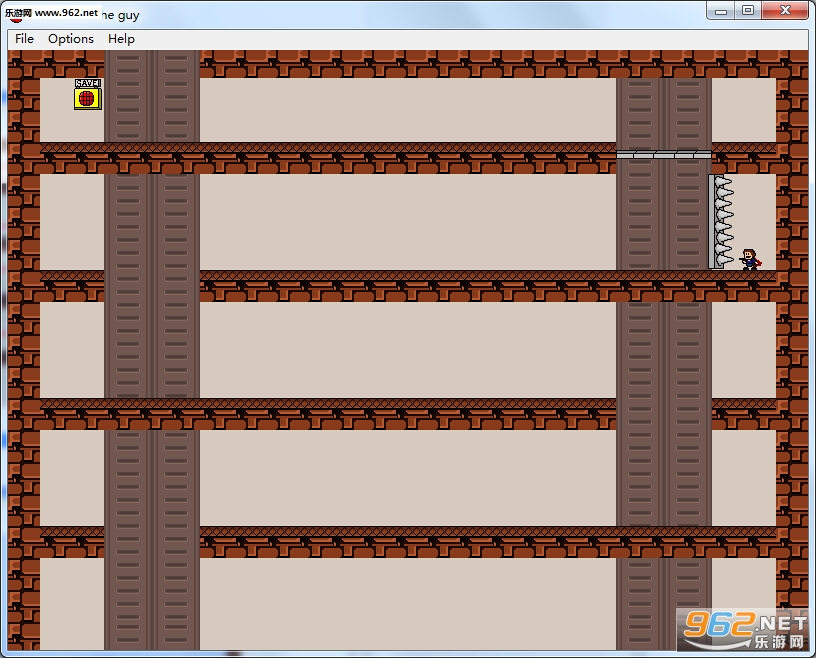The image size is (816, 658).
Task: Close the game window
Action: (x=785, y=11)
